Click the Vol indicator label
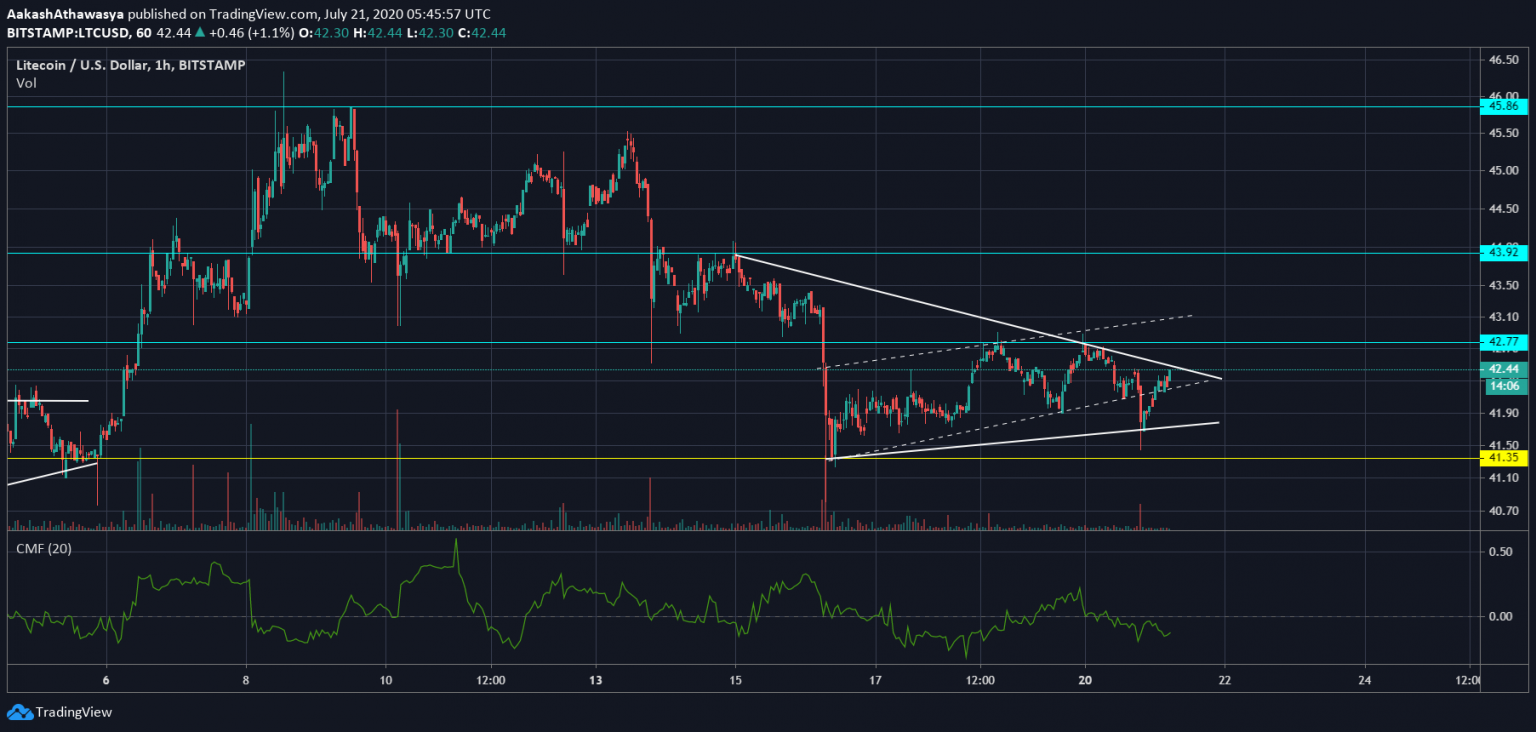 tap(26, 83)
